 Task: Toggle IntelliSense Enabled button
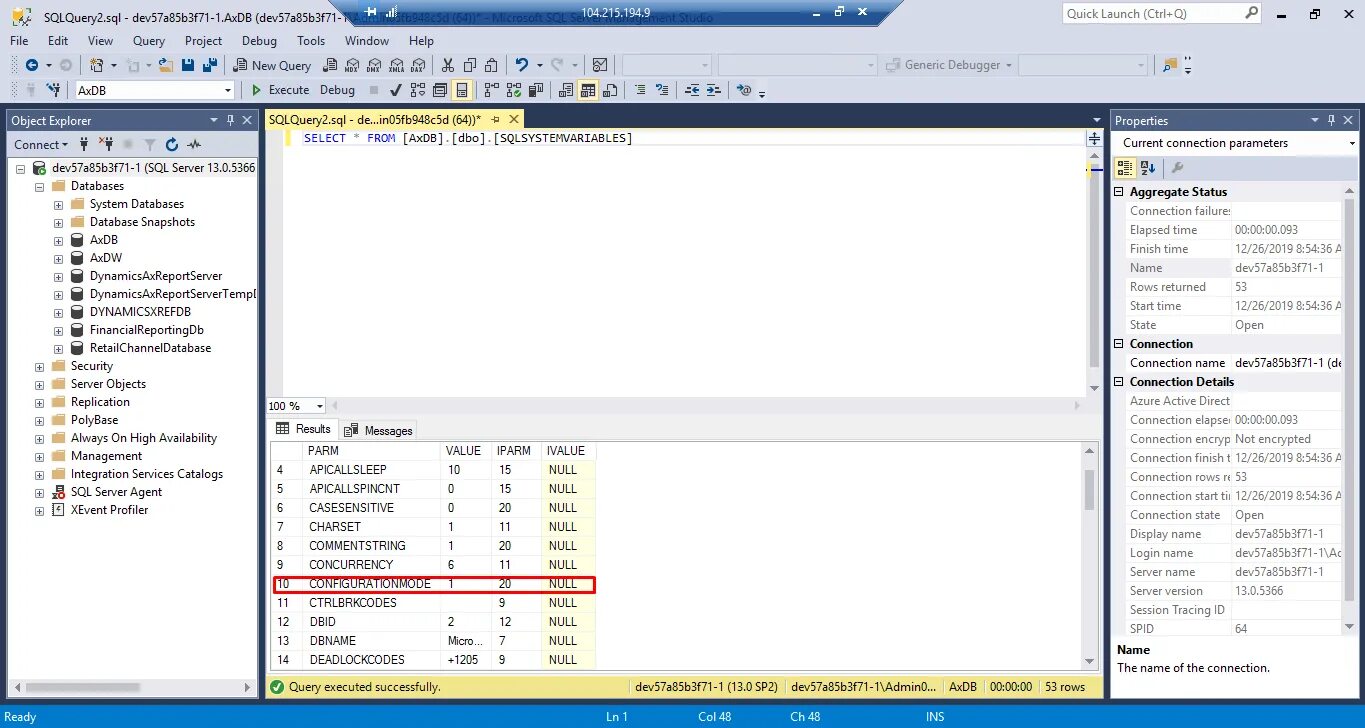click(x=462, y=90)
